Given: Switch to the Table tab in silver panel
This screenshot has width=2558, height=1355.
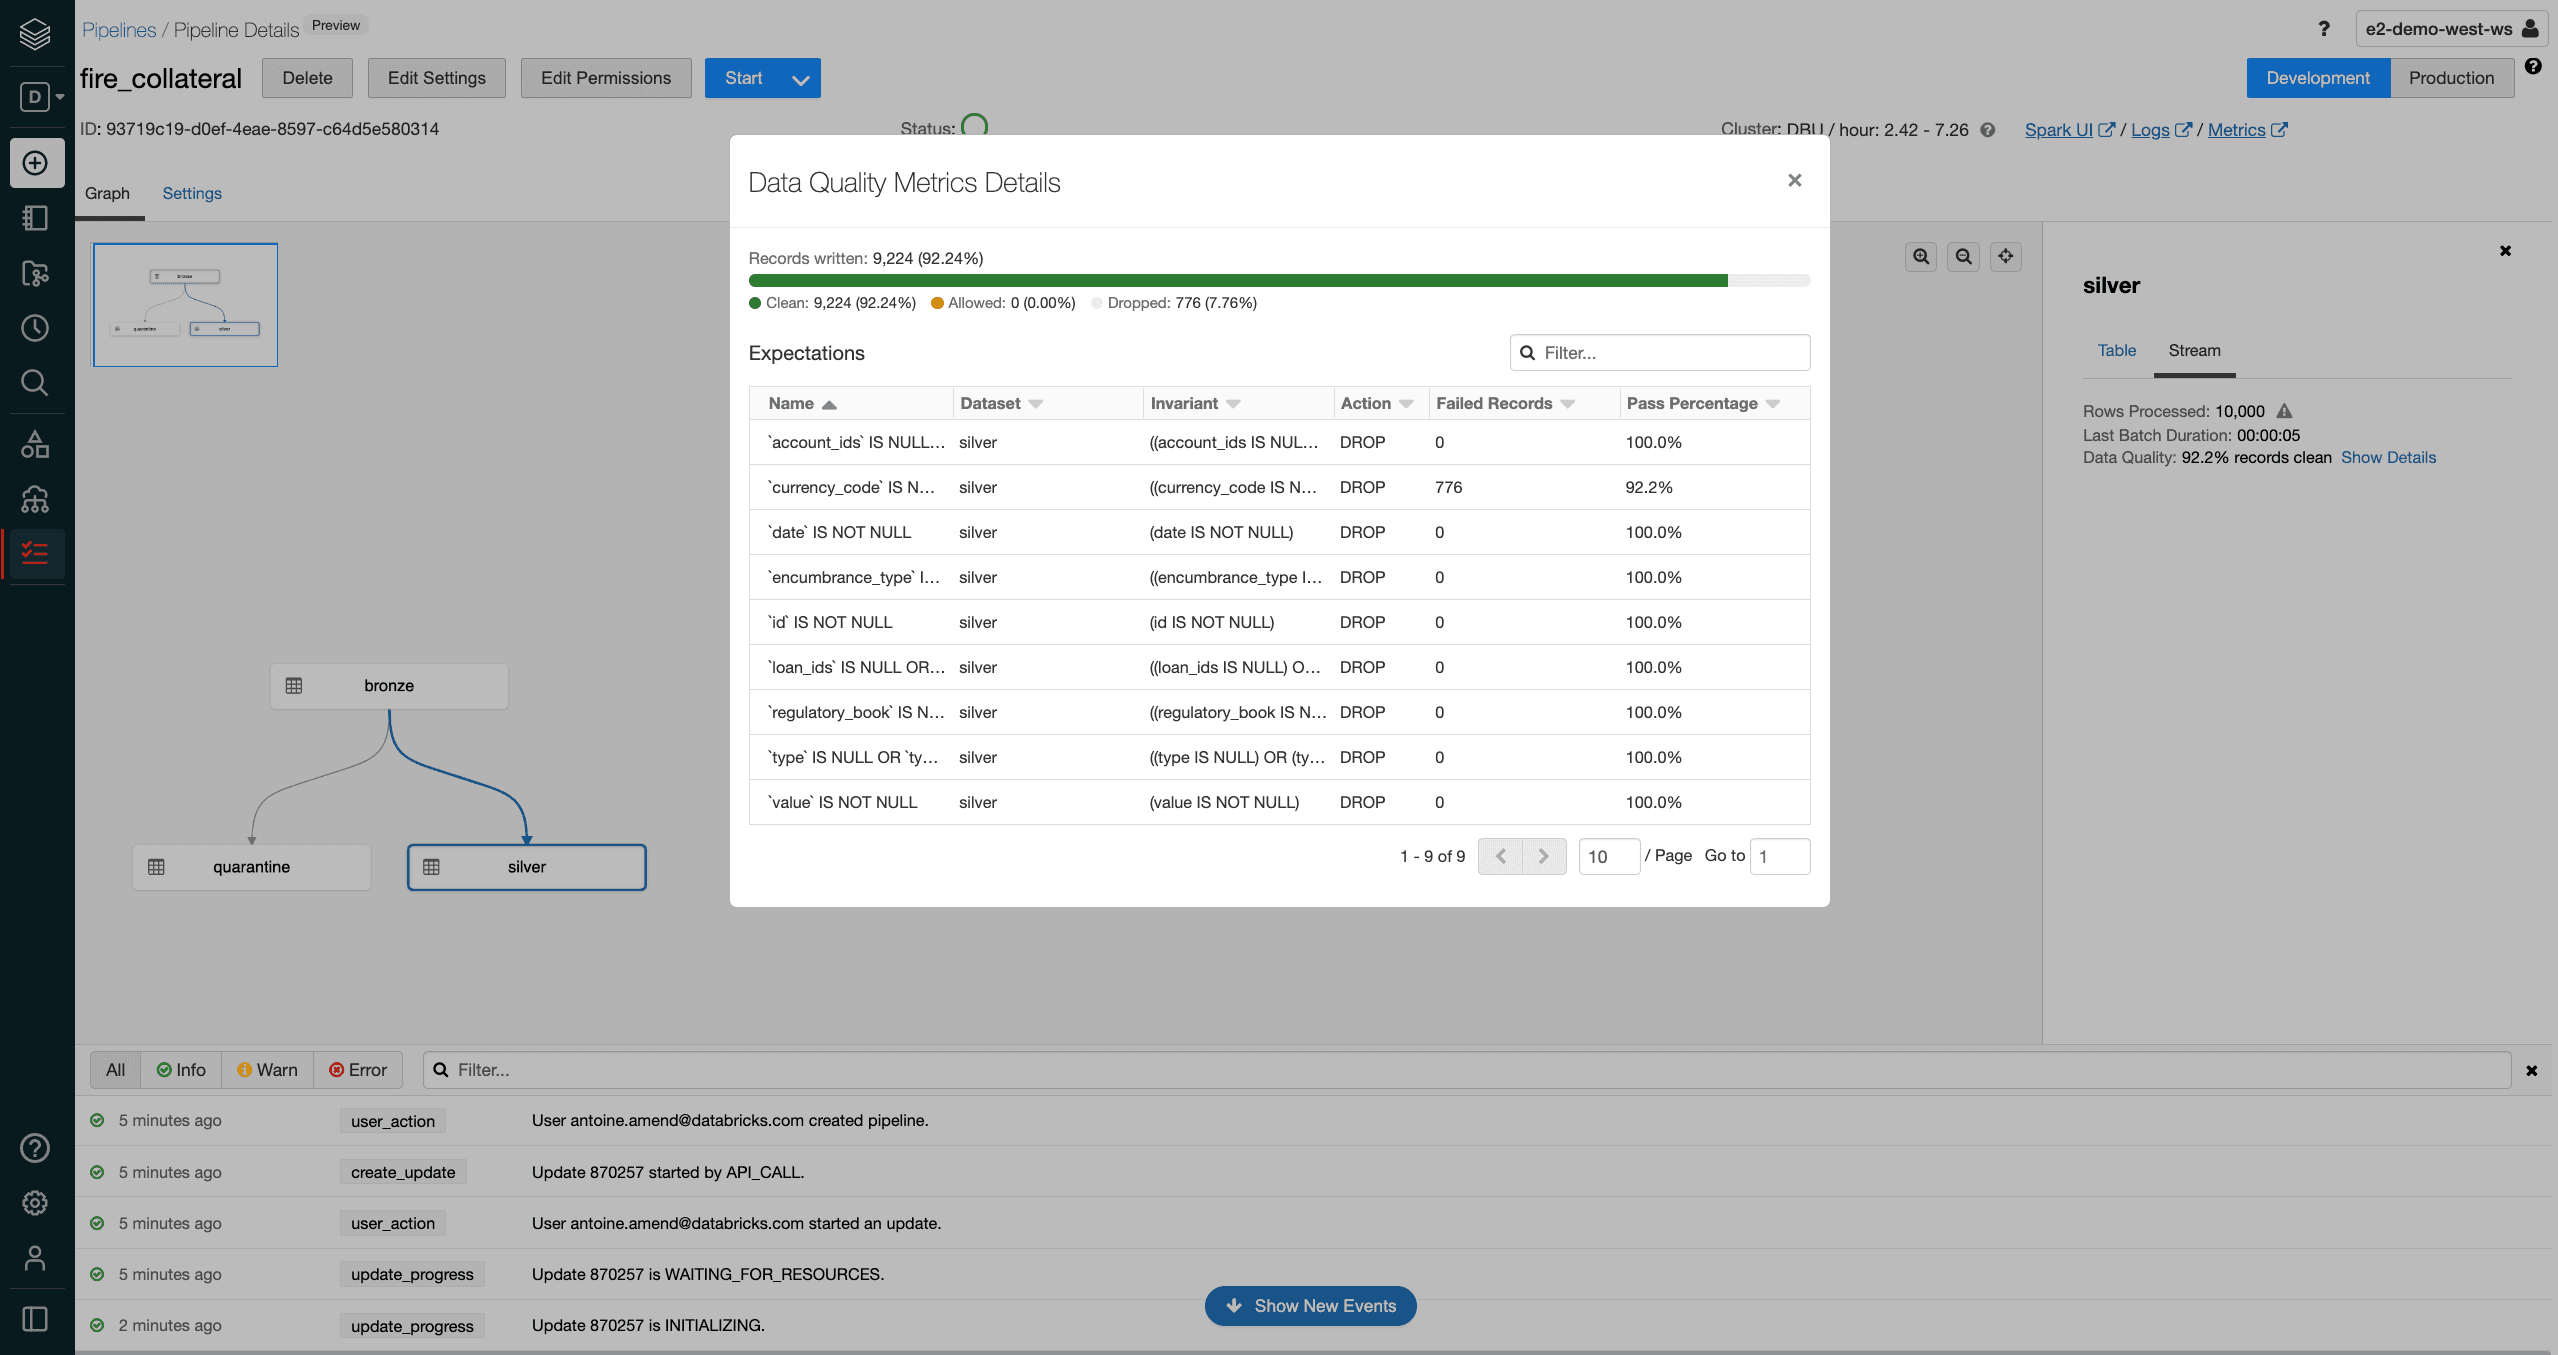Looking at the screenshot, I should click(x=2116, y=350).
